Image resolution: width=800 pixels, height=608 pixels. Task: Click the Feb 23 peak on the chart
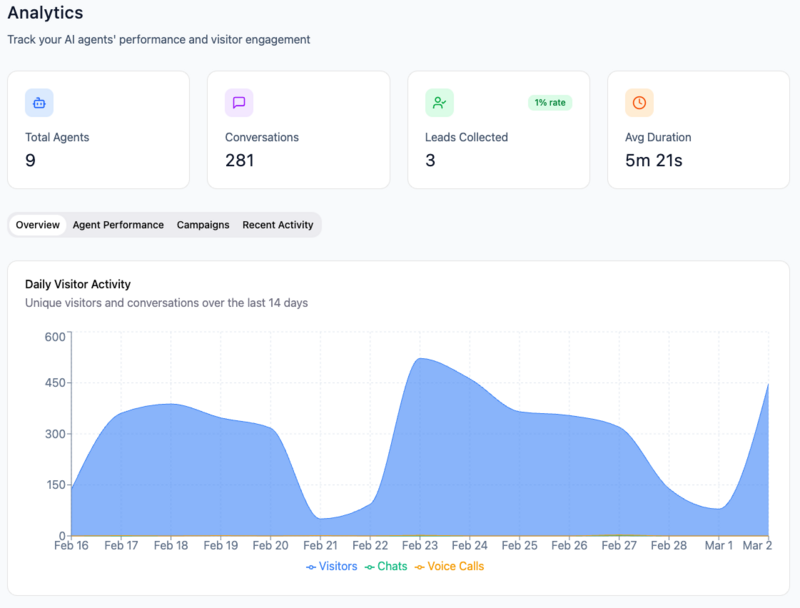[x=420, y=358]
